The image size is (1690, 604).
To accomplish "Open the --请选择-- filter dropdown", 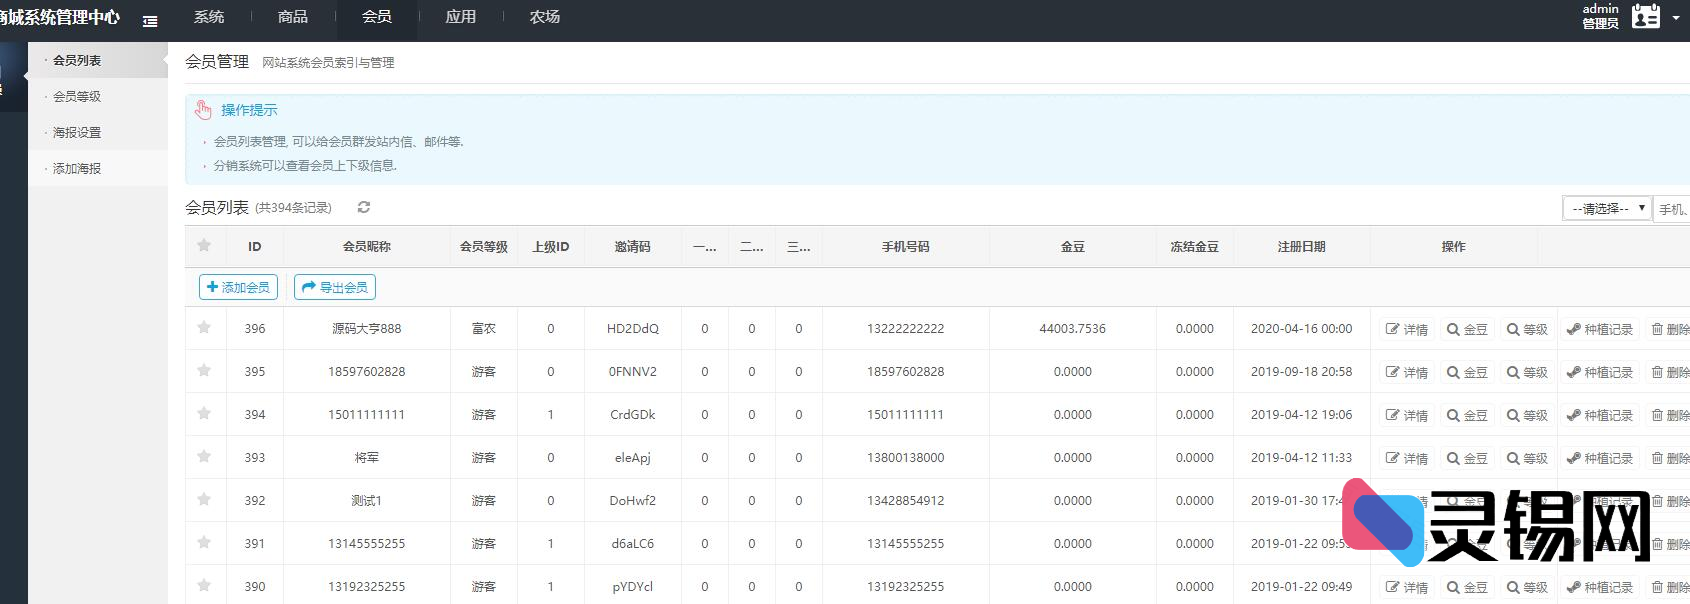I will click(1606, 208).
